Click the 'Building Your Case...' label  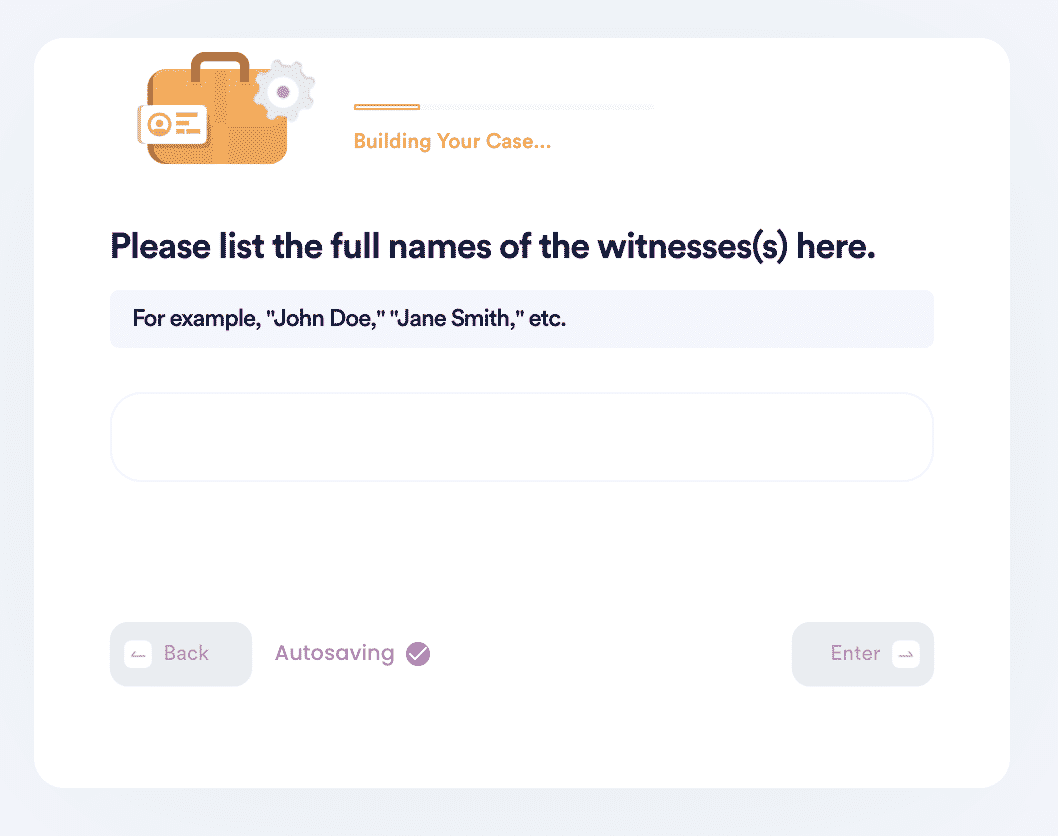(x=452, y=141)
